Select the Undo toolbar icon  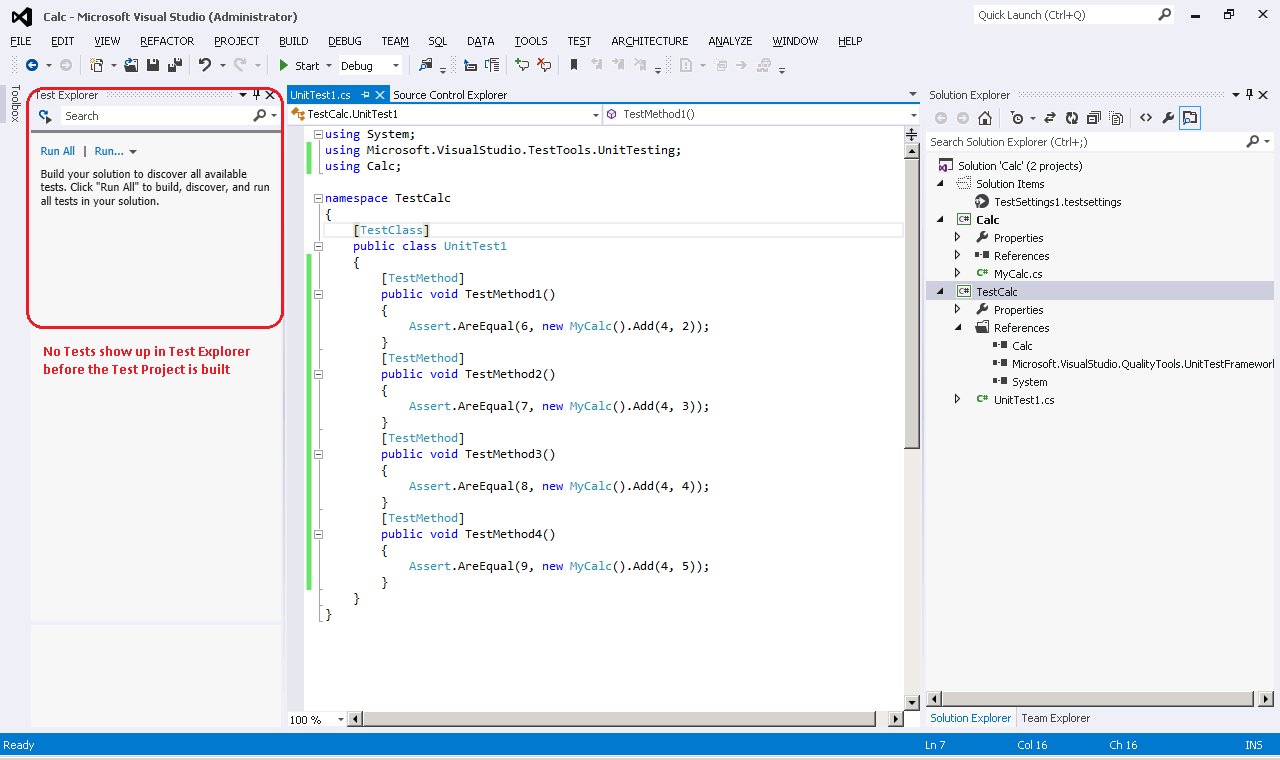tap(207, 65)
